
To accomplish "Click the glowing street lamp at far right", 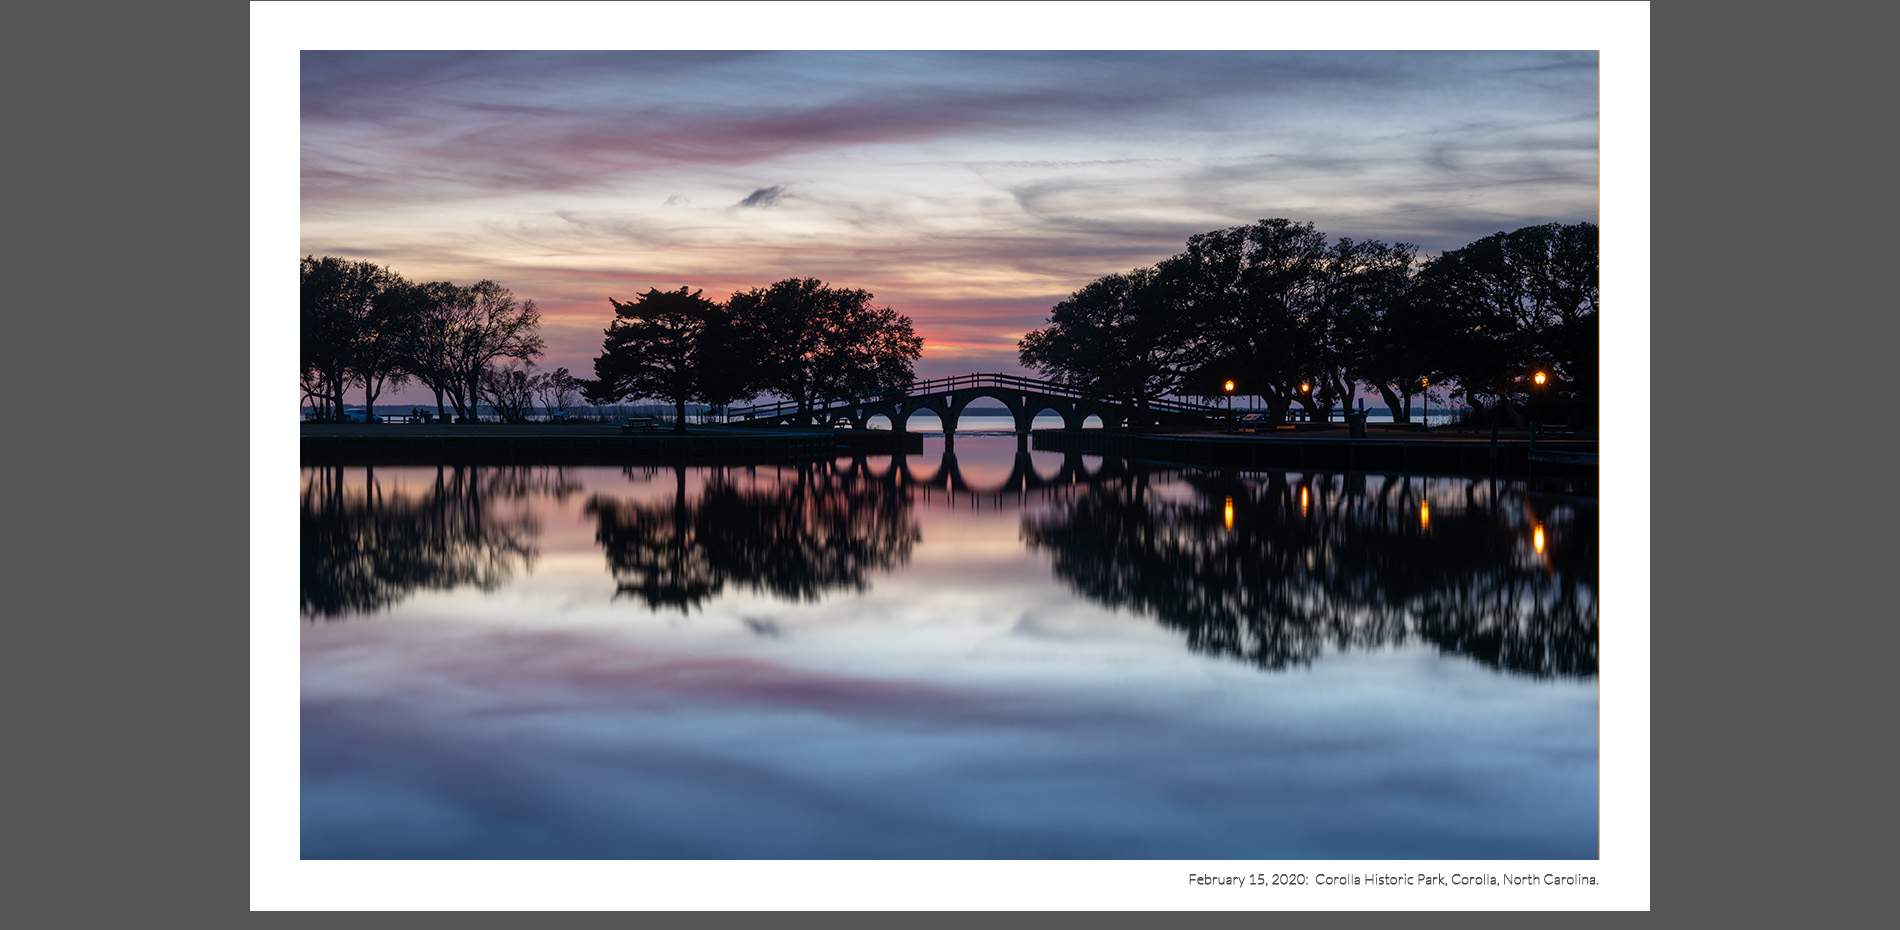I will coord(1540,378).
